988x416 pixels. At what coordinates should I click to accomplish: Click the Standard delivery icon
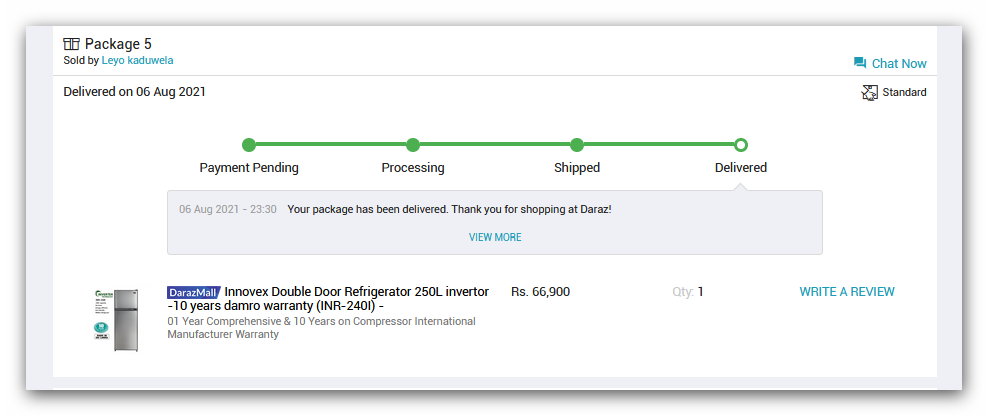point(869,93)
